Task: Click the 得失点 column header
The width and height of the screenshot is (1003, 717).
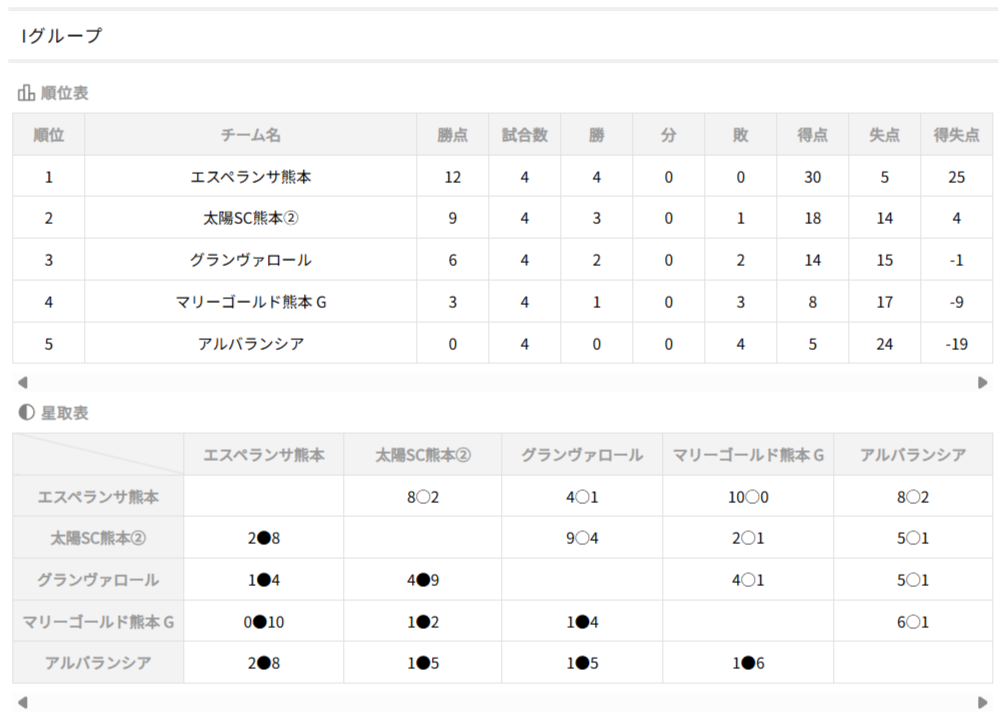Action: pyautogui.click(x=956, y=135)
